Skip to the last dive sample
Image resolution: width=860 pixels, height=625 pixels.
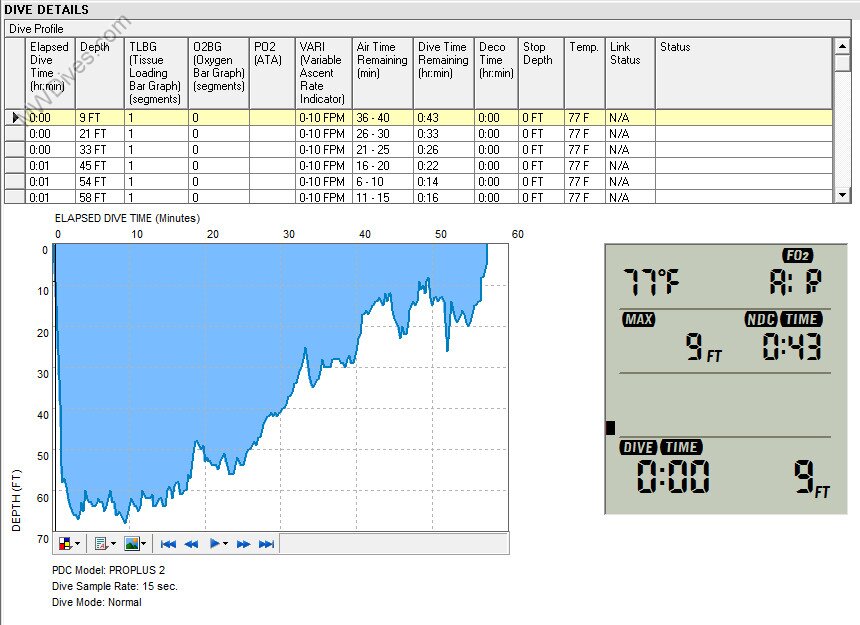click(x=266, y=544)
